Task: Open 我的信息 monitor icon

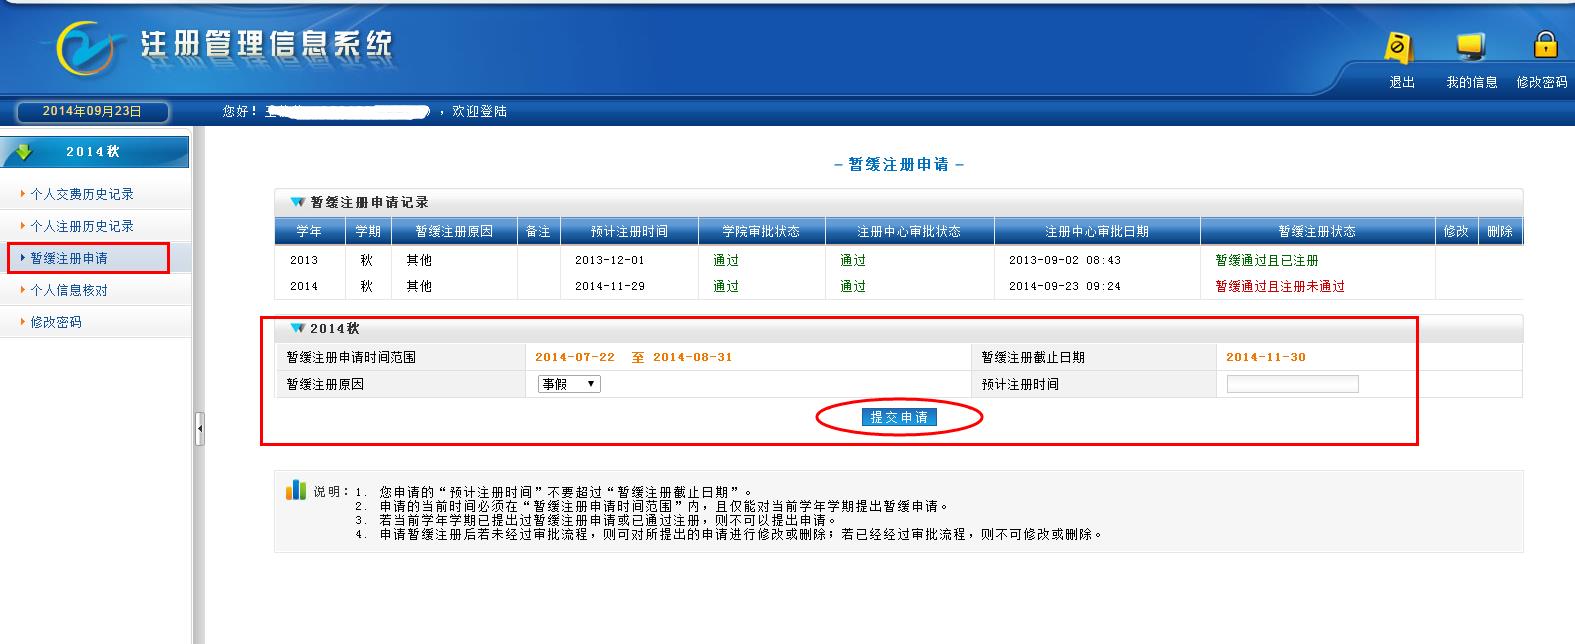Action: coord(1470,48)
